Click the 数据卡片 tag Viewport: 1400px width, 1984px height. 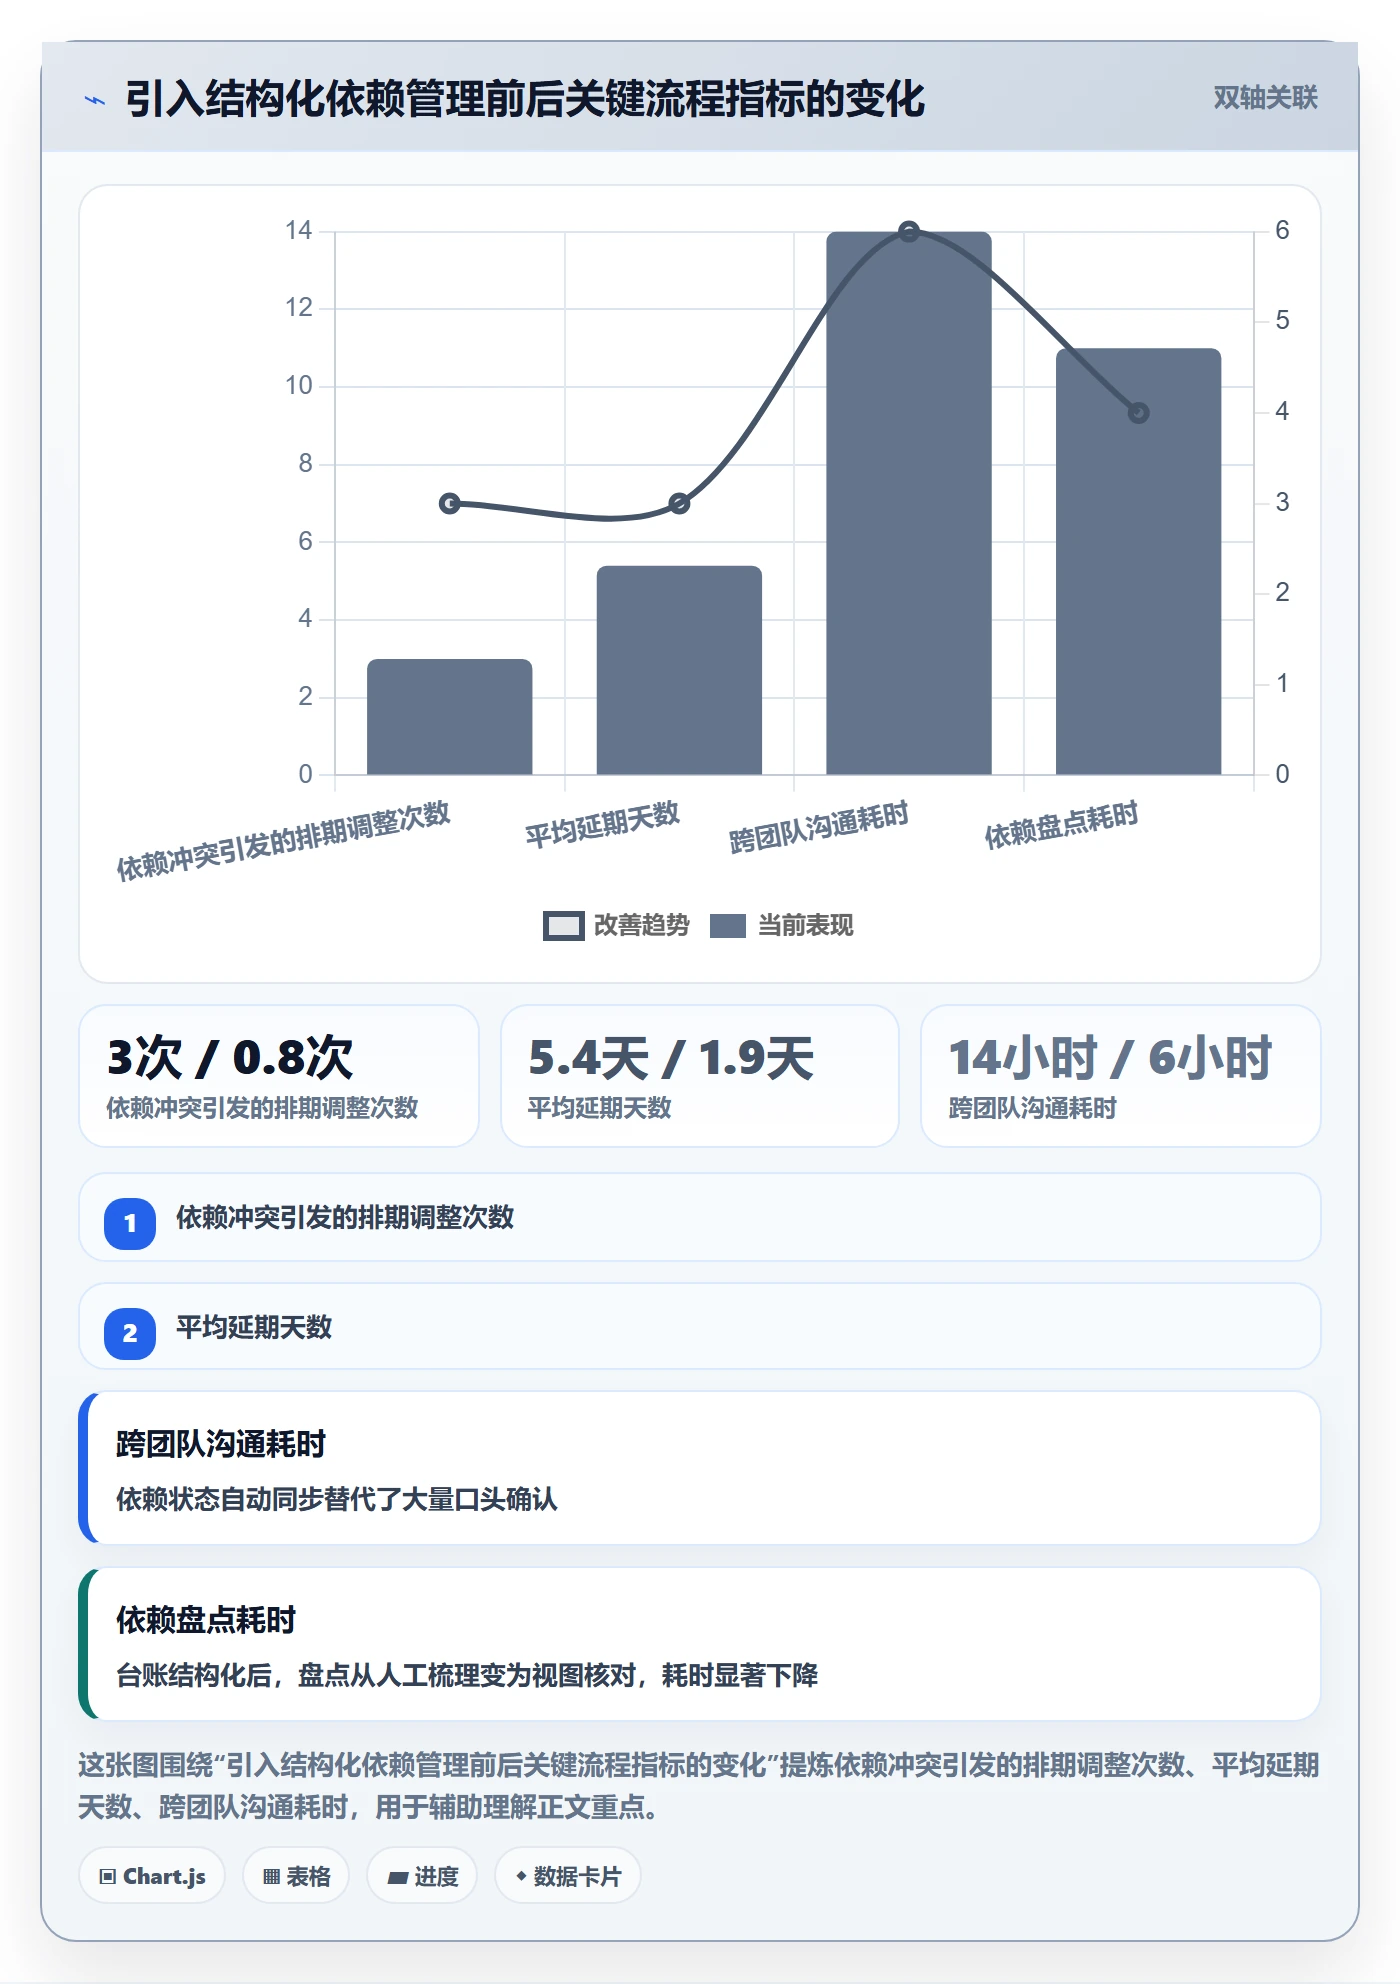coord(568,1876)
